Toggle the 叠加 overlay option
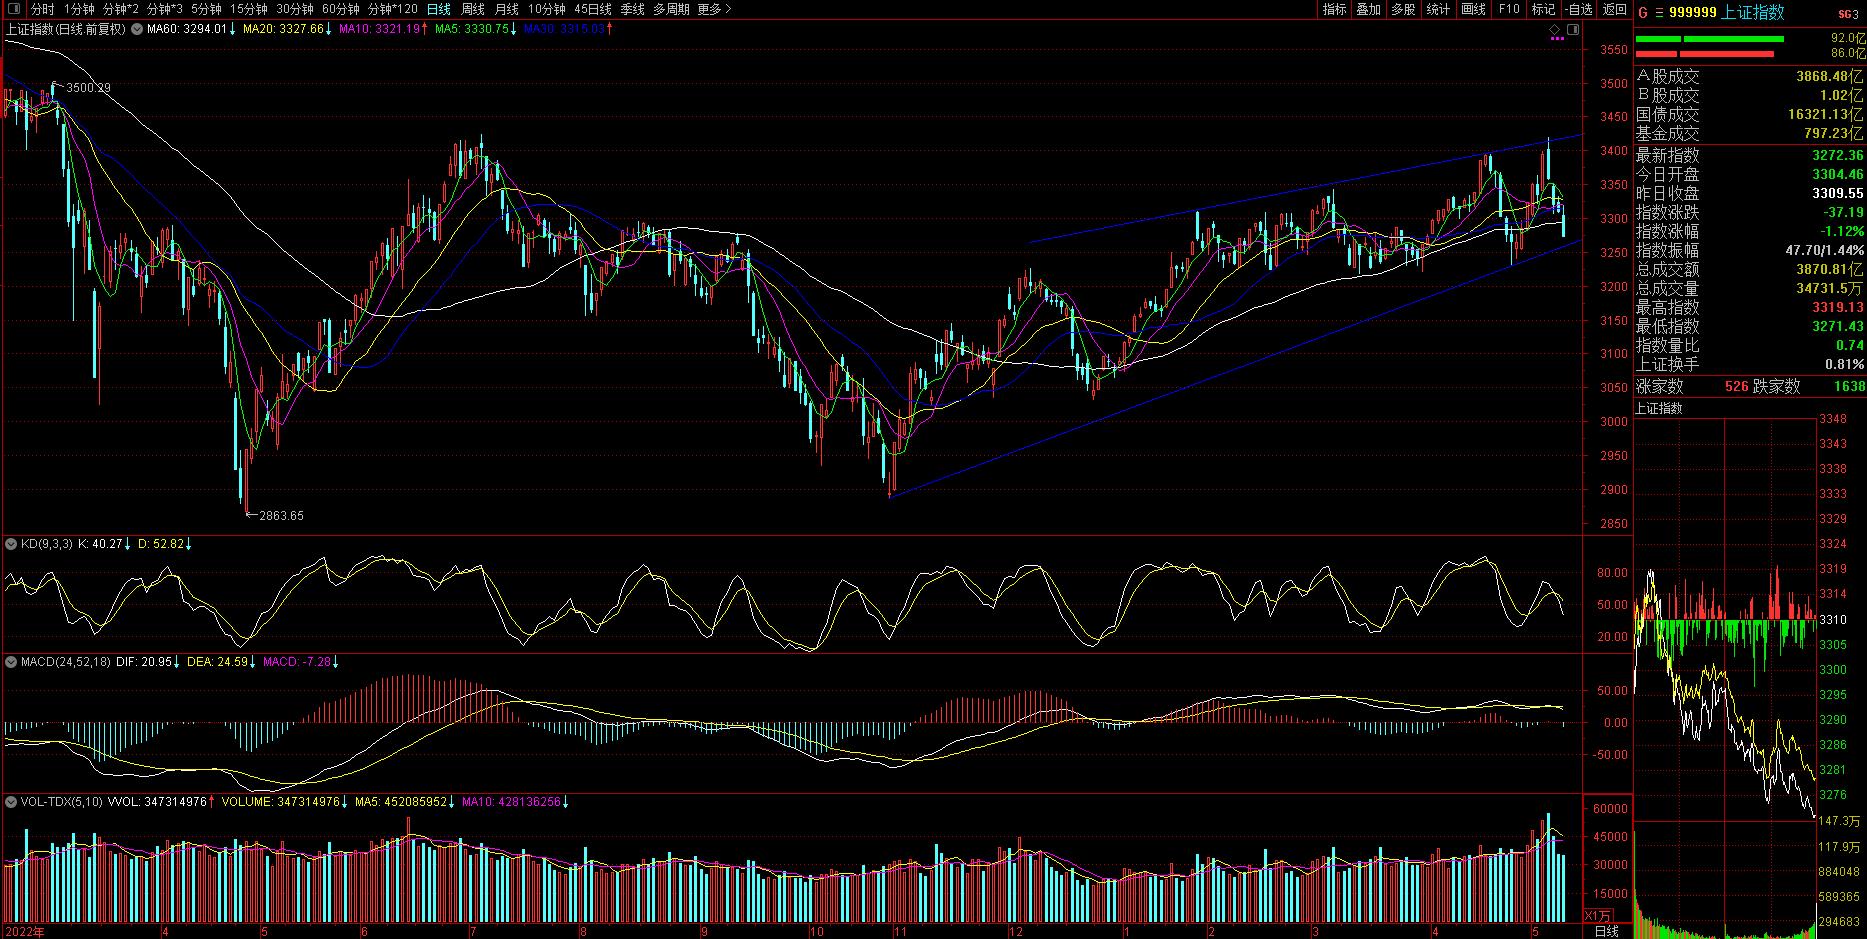Image resolution: width=1867 pixels, height=939 pixels. [1368, 9]
